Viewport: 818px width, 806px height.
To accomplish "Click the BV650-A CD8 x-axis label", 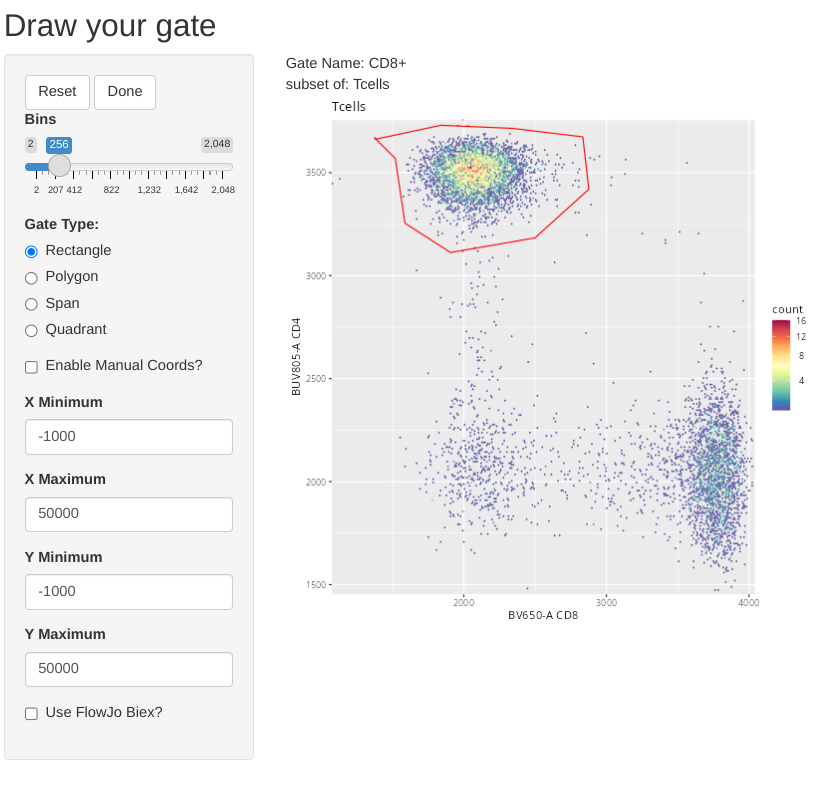I will click(543, 615).
